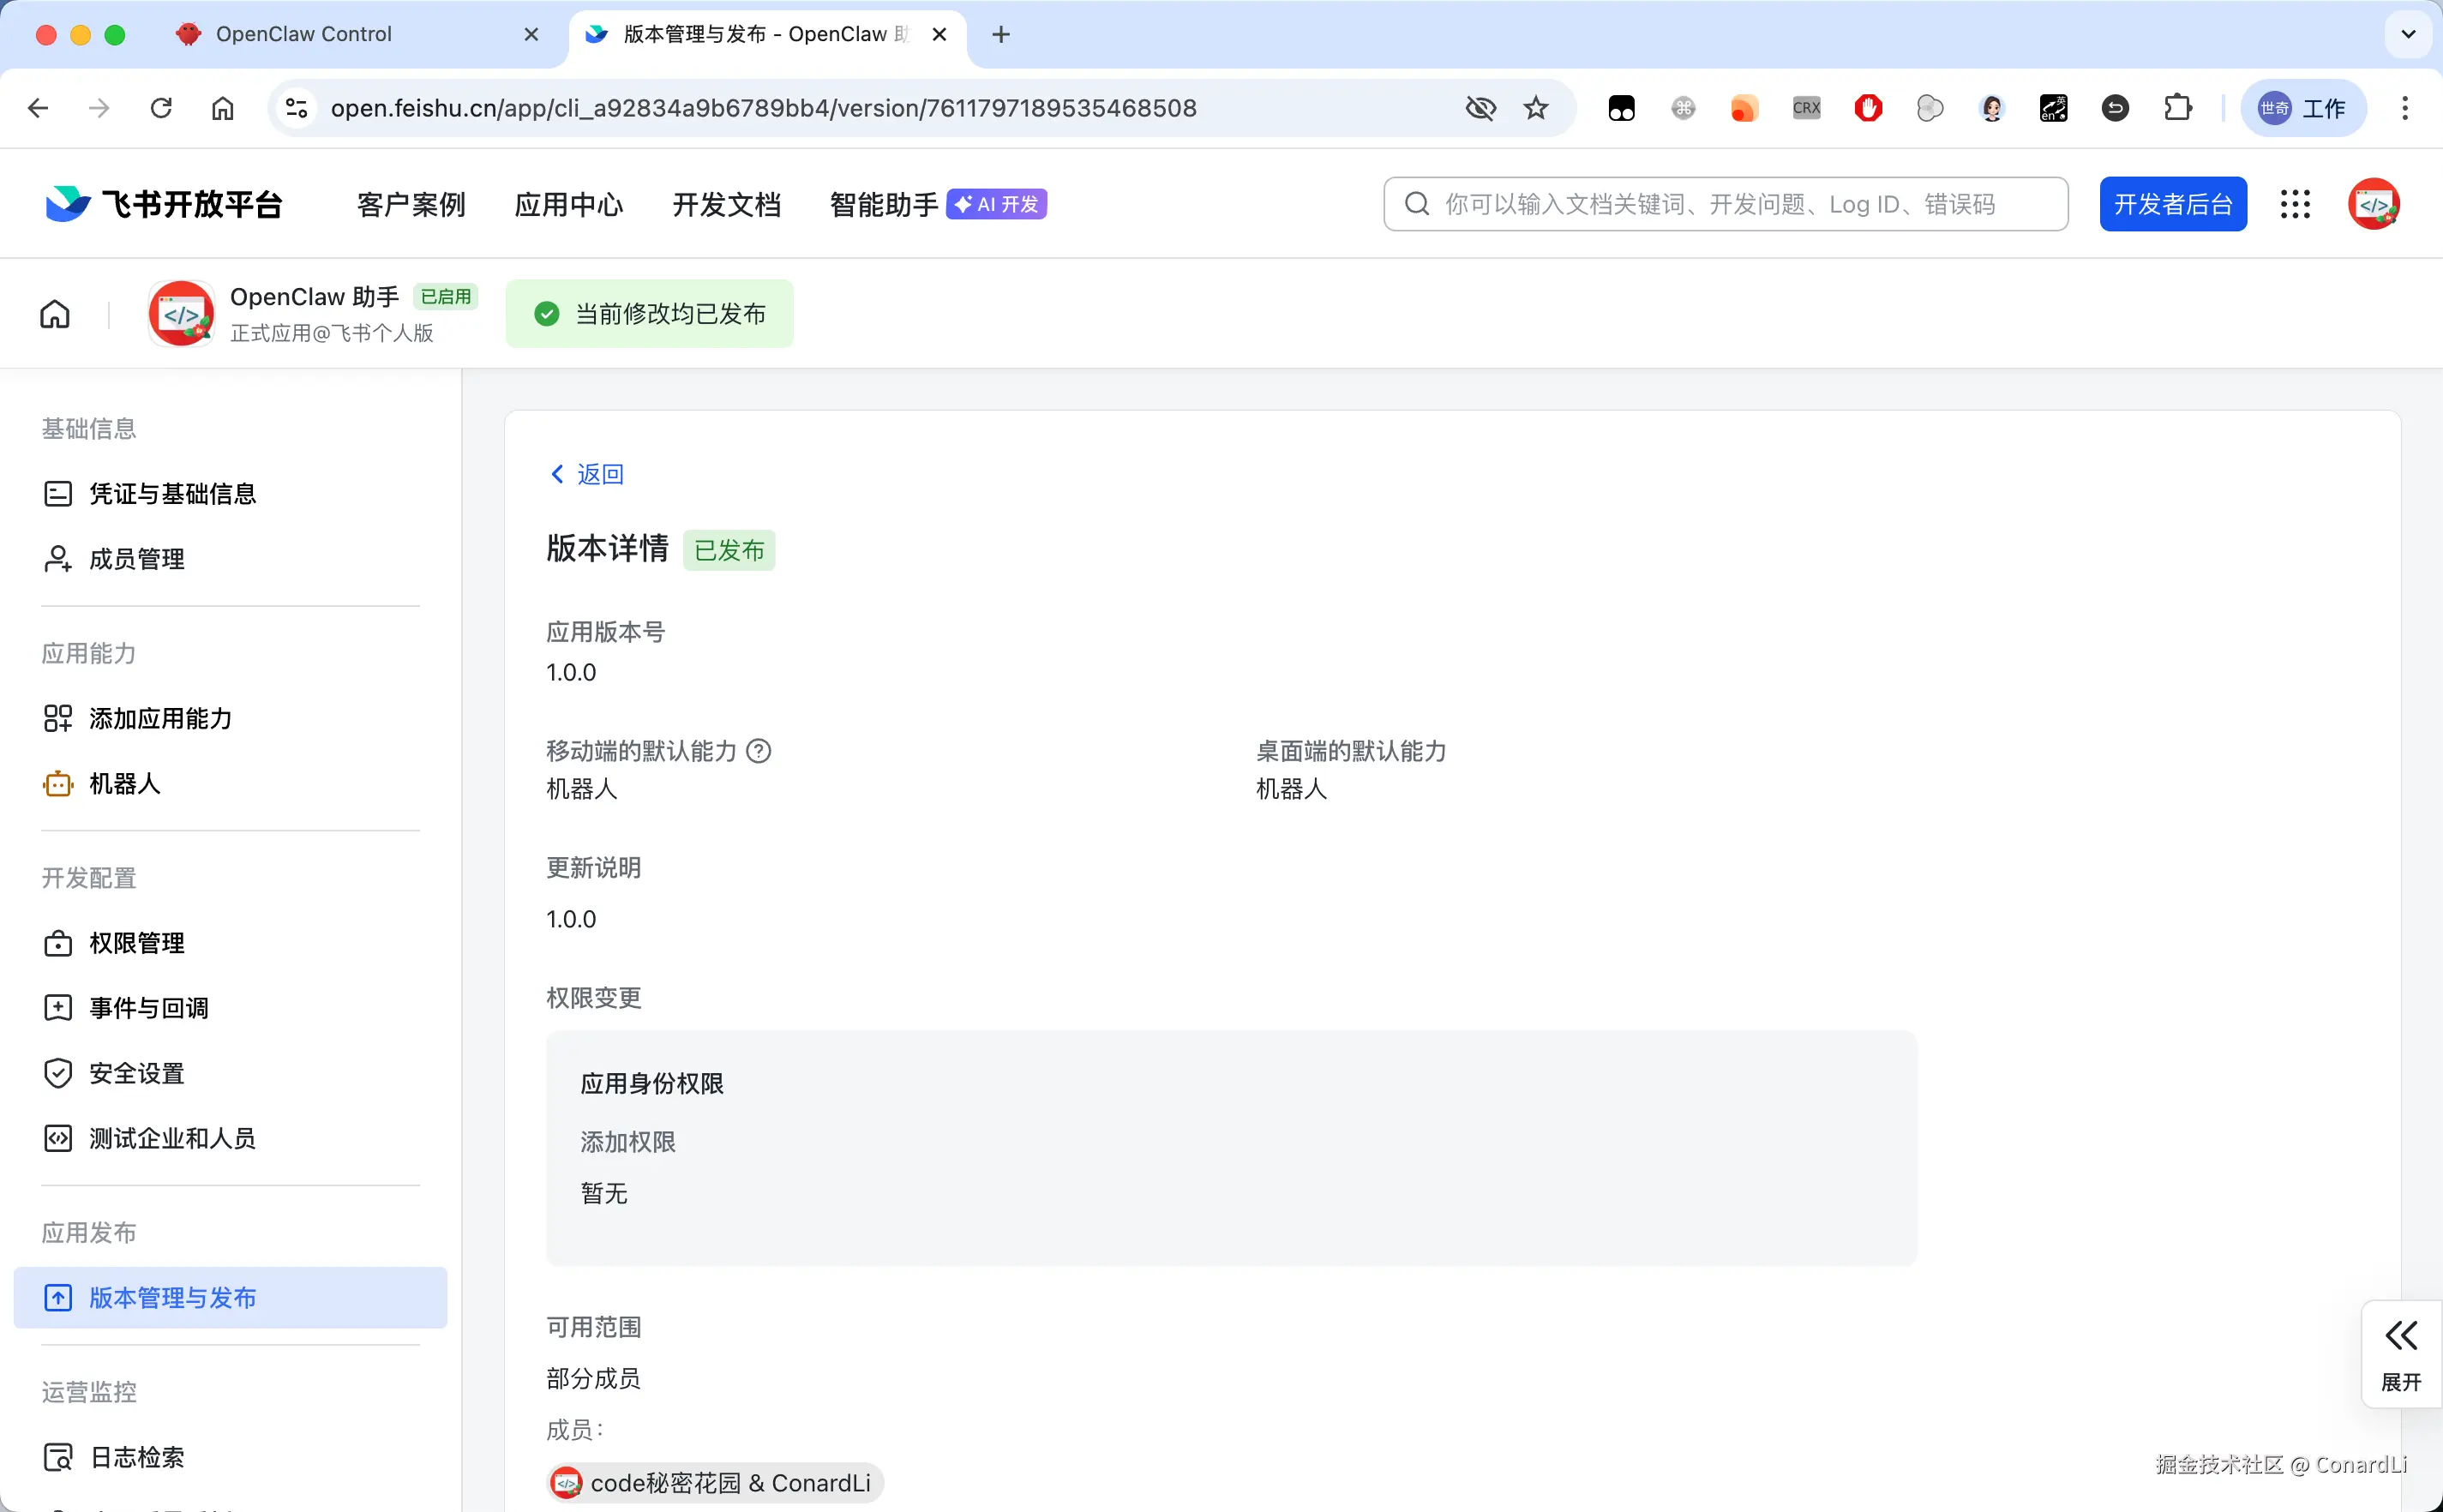The width and height of the screenshot is (2443, 1512).
Task: Open the 机器人 sidebar item
Action: (x=124, y=783)
